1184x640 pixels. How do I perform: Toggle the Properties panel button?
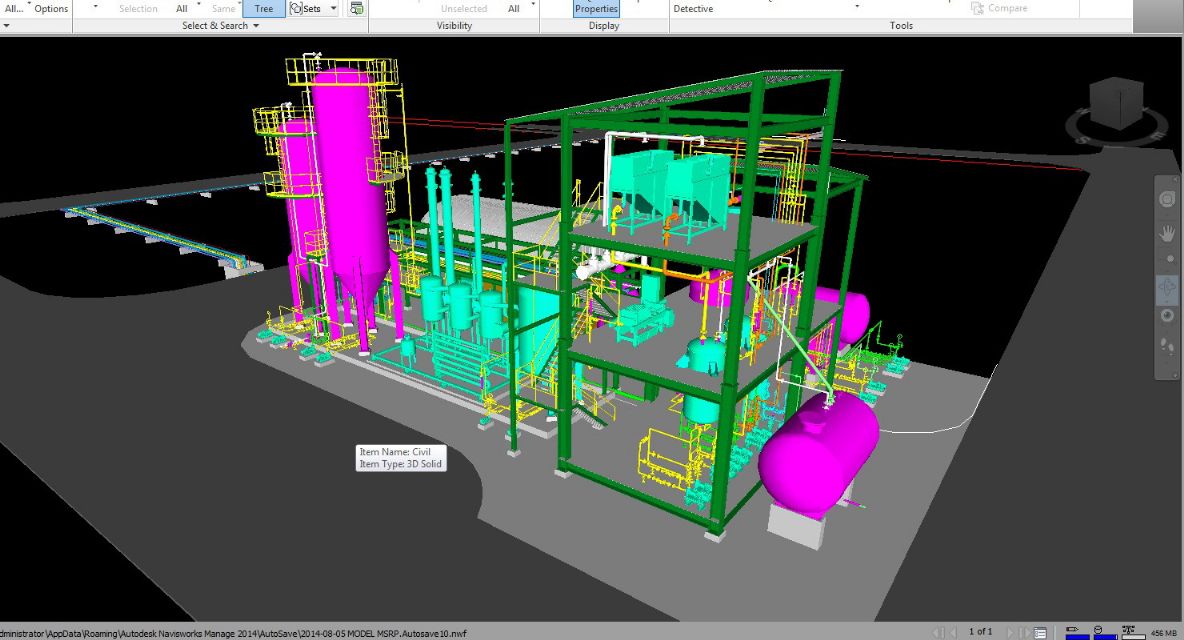click(596, 9)
